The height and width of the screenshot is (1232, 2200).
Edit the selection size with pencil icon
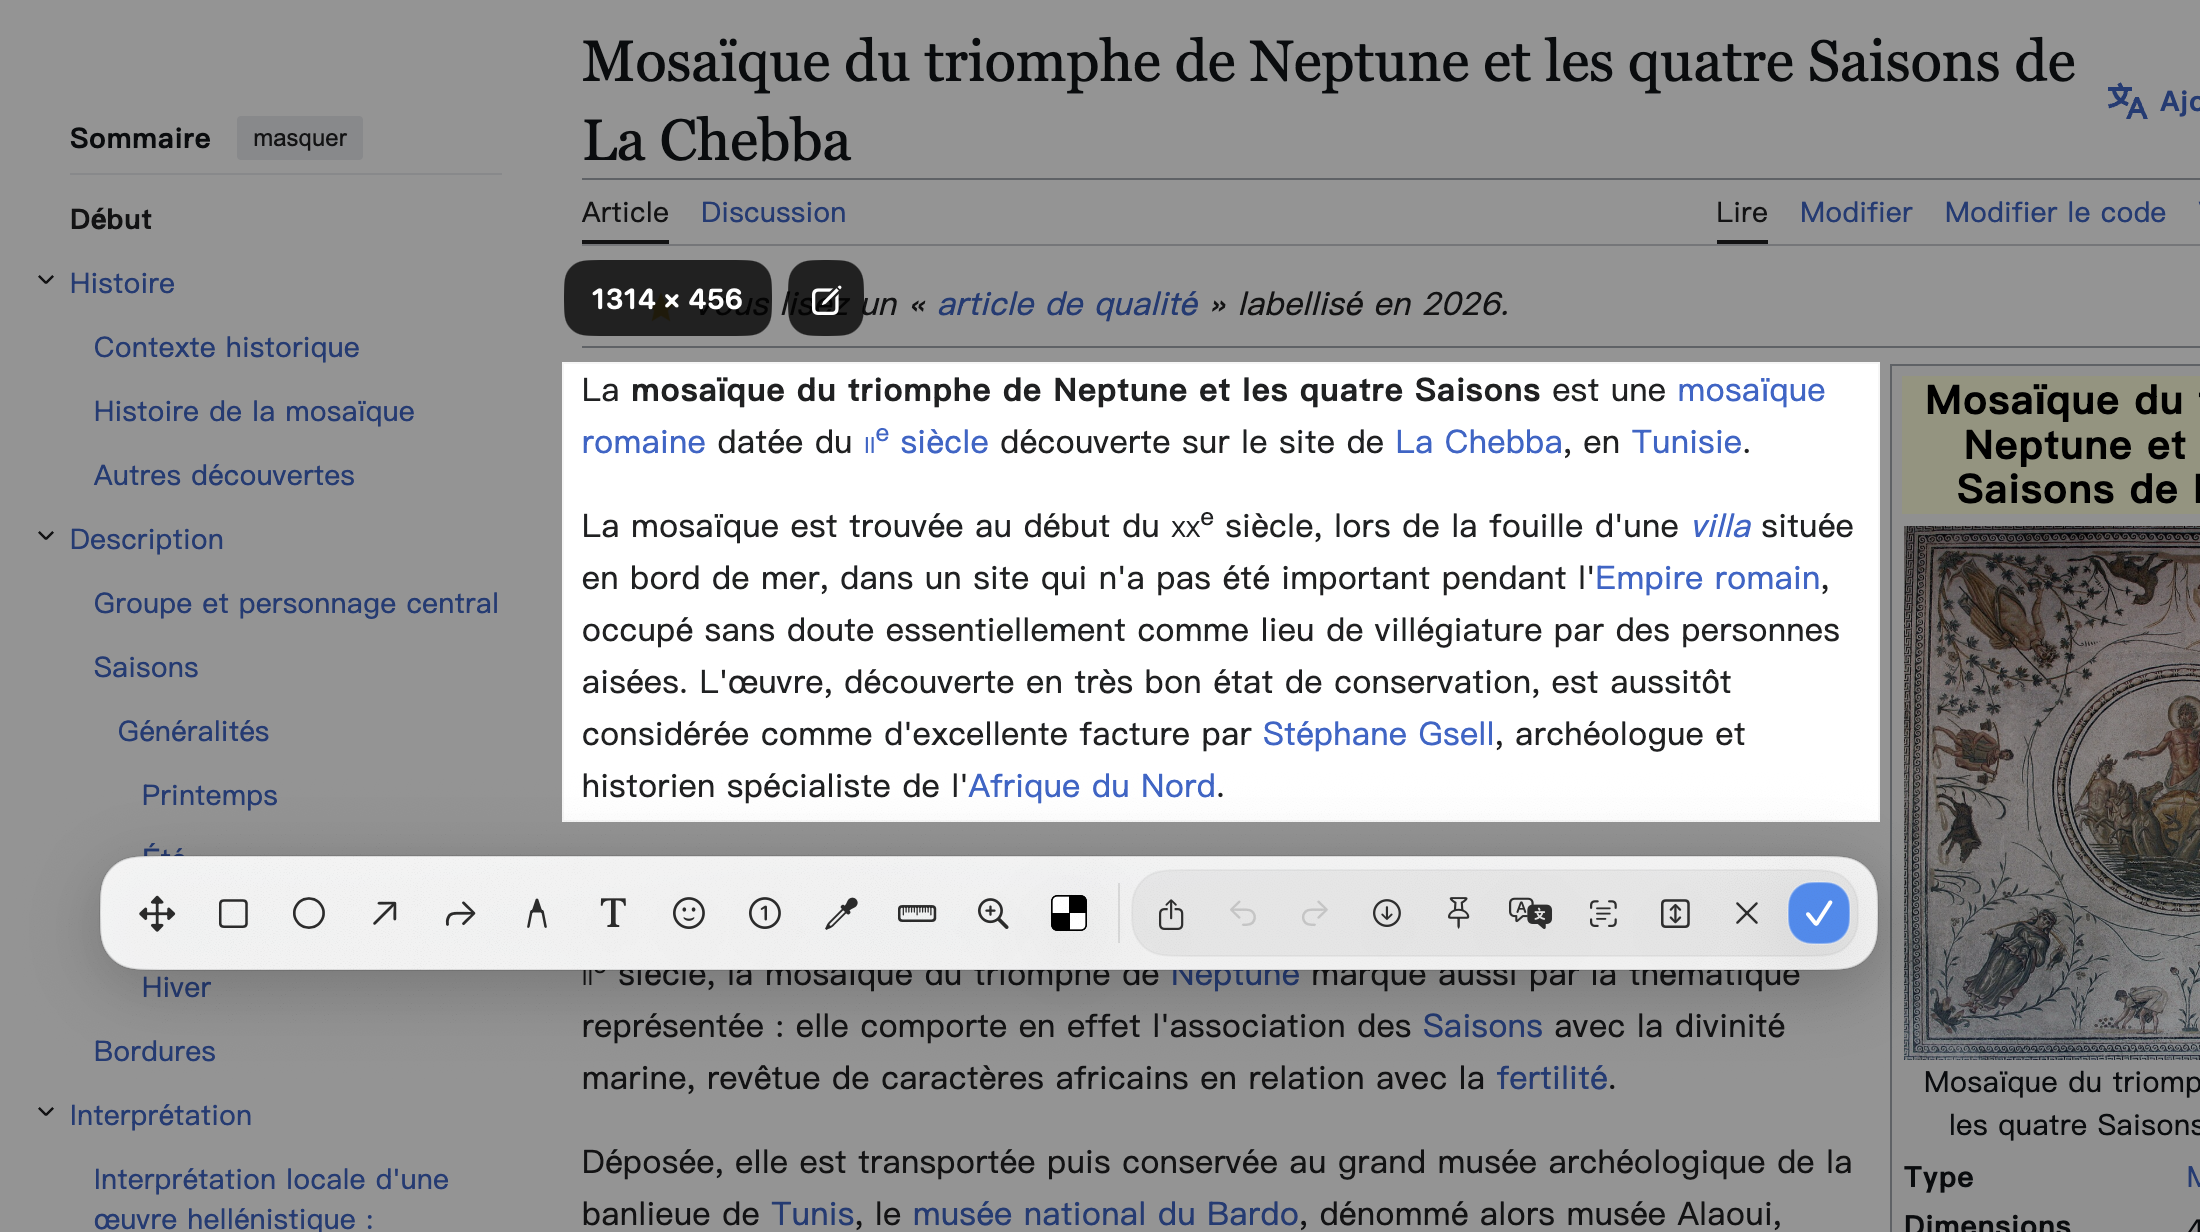(x=826, y=299)
